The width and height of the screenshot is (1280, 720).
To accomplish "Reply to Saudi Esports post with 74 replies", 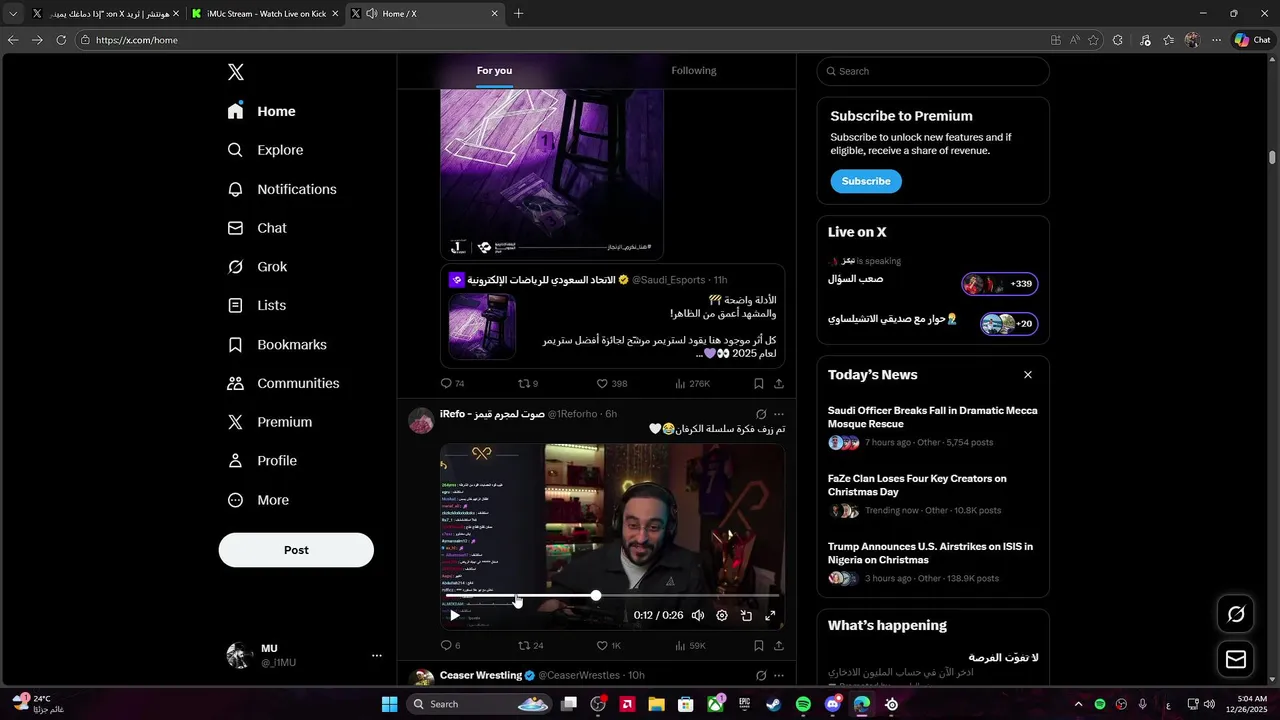I will 453,383.
